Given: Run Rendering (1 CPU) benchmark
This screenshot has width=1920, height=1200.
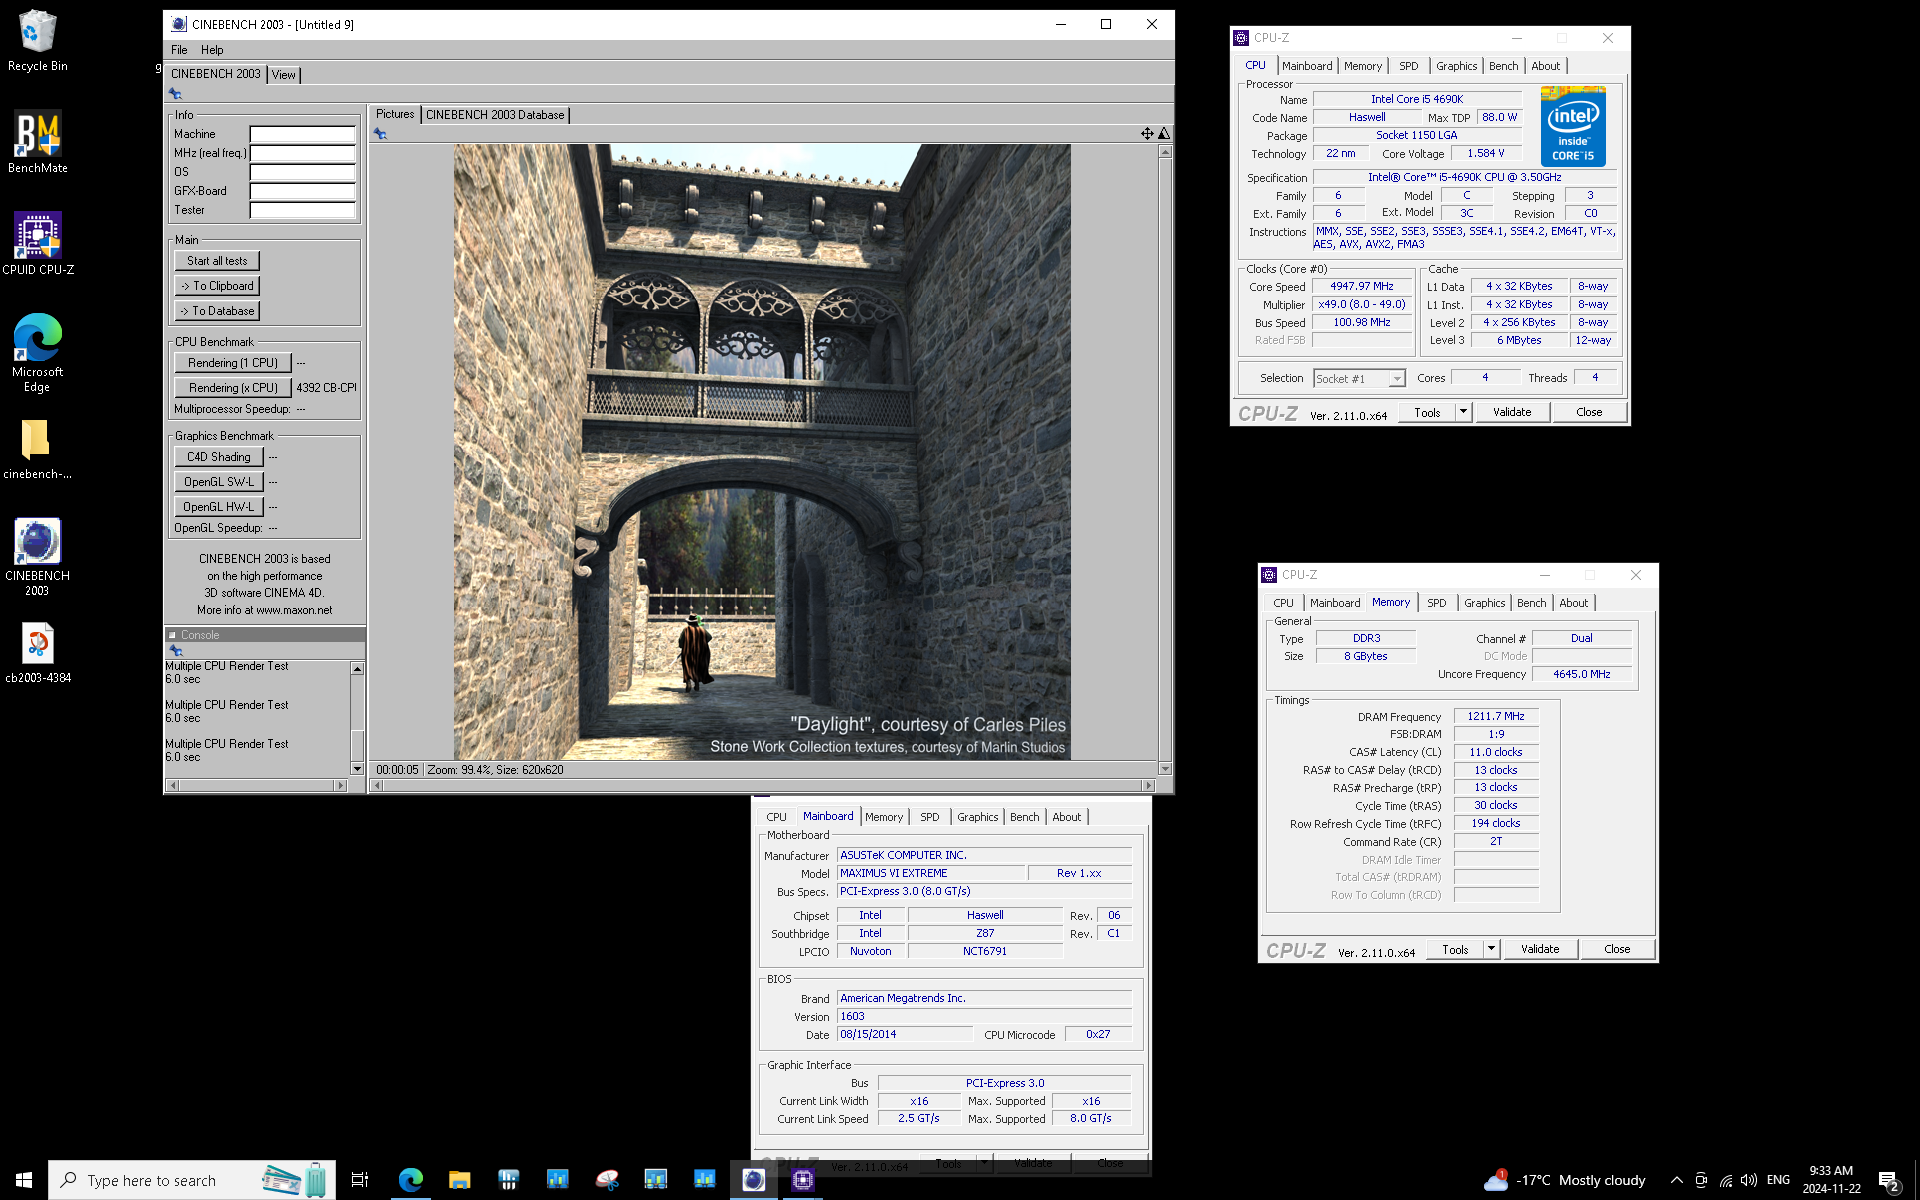Looking at the screenshot, I should [233, 363].
